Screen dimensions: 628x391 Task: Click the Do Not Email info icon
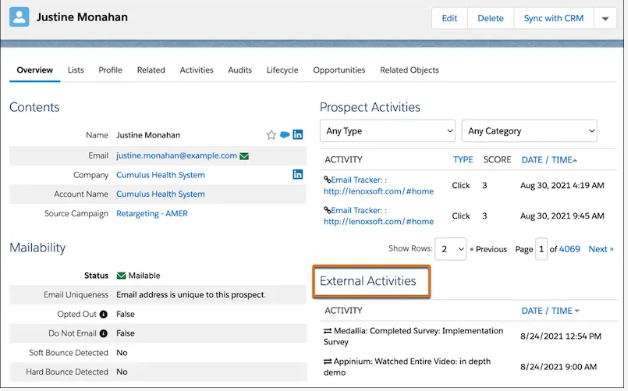(x=103, y=333)
